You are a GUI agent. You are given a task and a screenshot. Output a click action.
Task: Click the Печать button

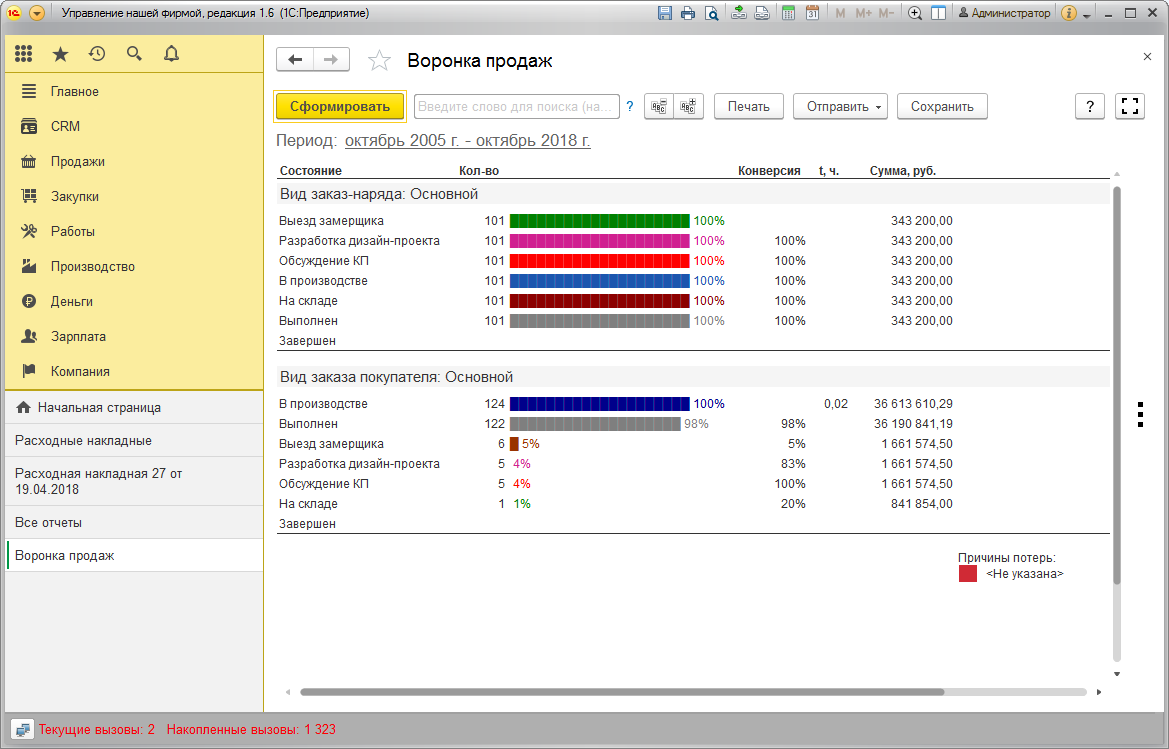tap(749, 107)
